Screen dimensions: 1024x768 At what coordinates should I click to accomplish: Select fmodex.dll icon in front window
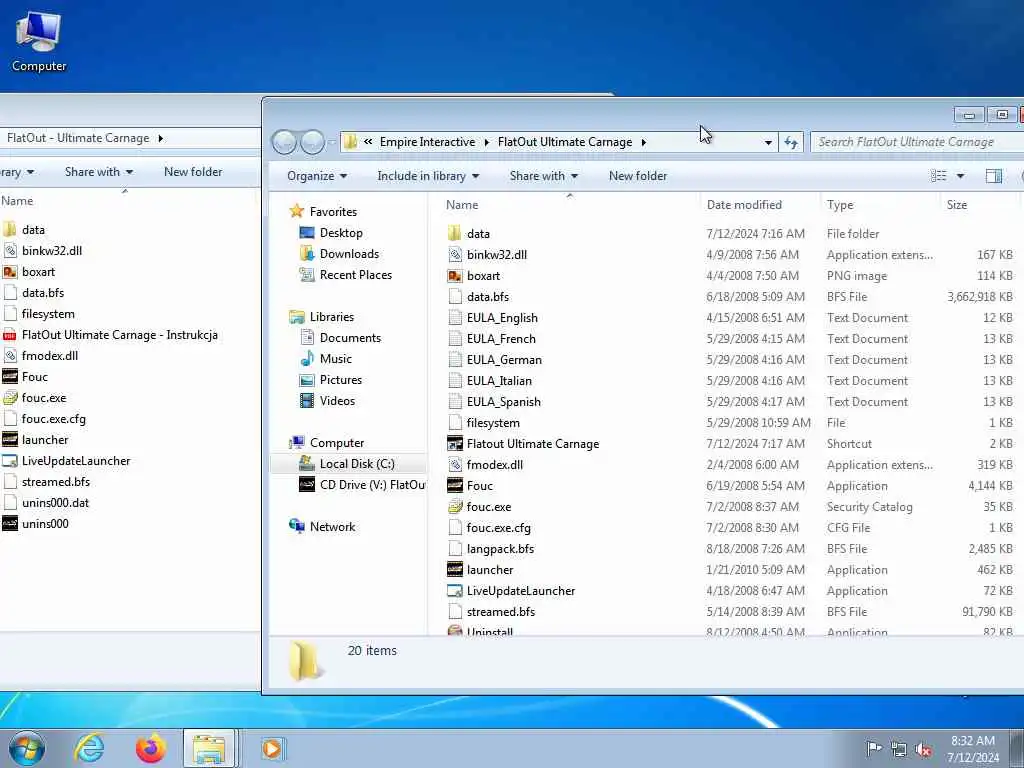(455, 464)
